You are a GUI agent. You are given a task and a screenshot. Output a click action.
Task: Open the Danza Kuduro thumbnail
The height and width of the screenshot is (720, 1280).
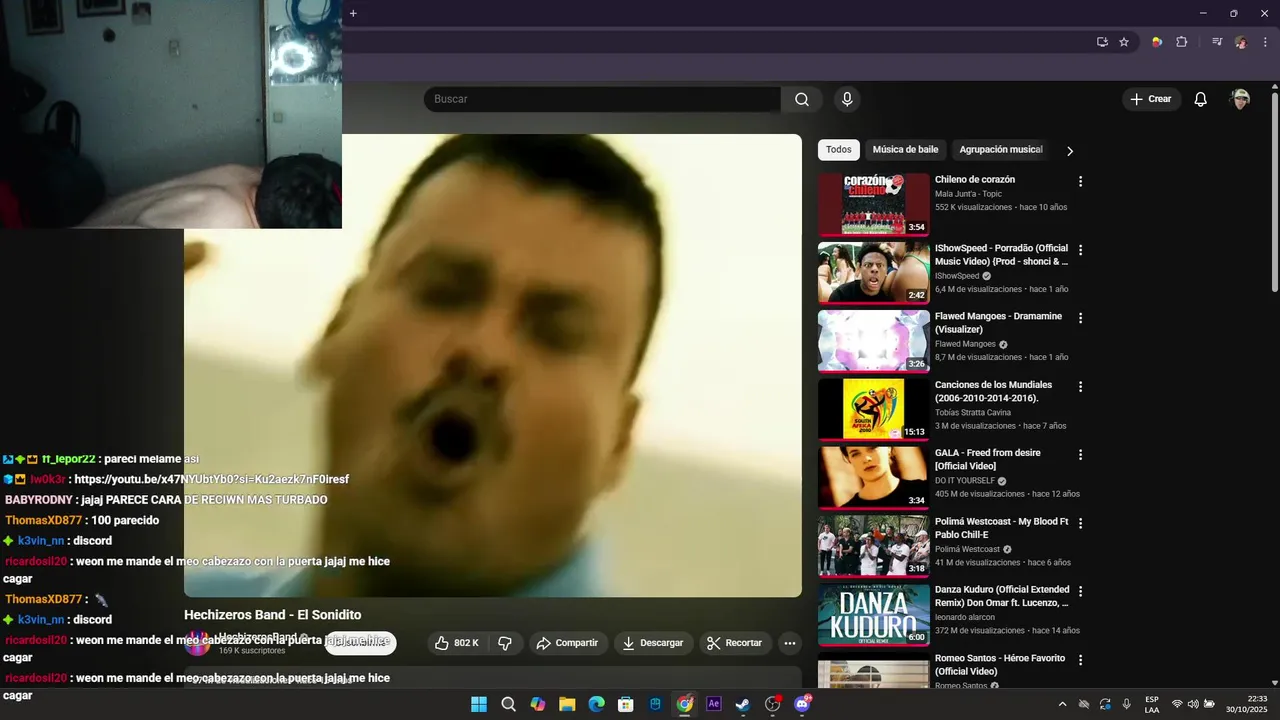pyautogui.click(x=874, y=615)
